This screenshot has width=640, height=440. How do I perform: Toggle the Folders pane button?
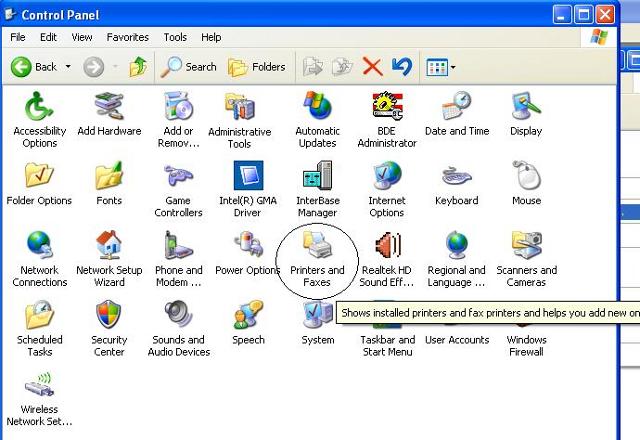[x=256, y=67]
